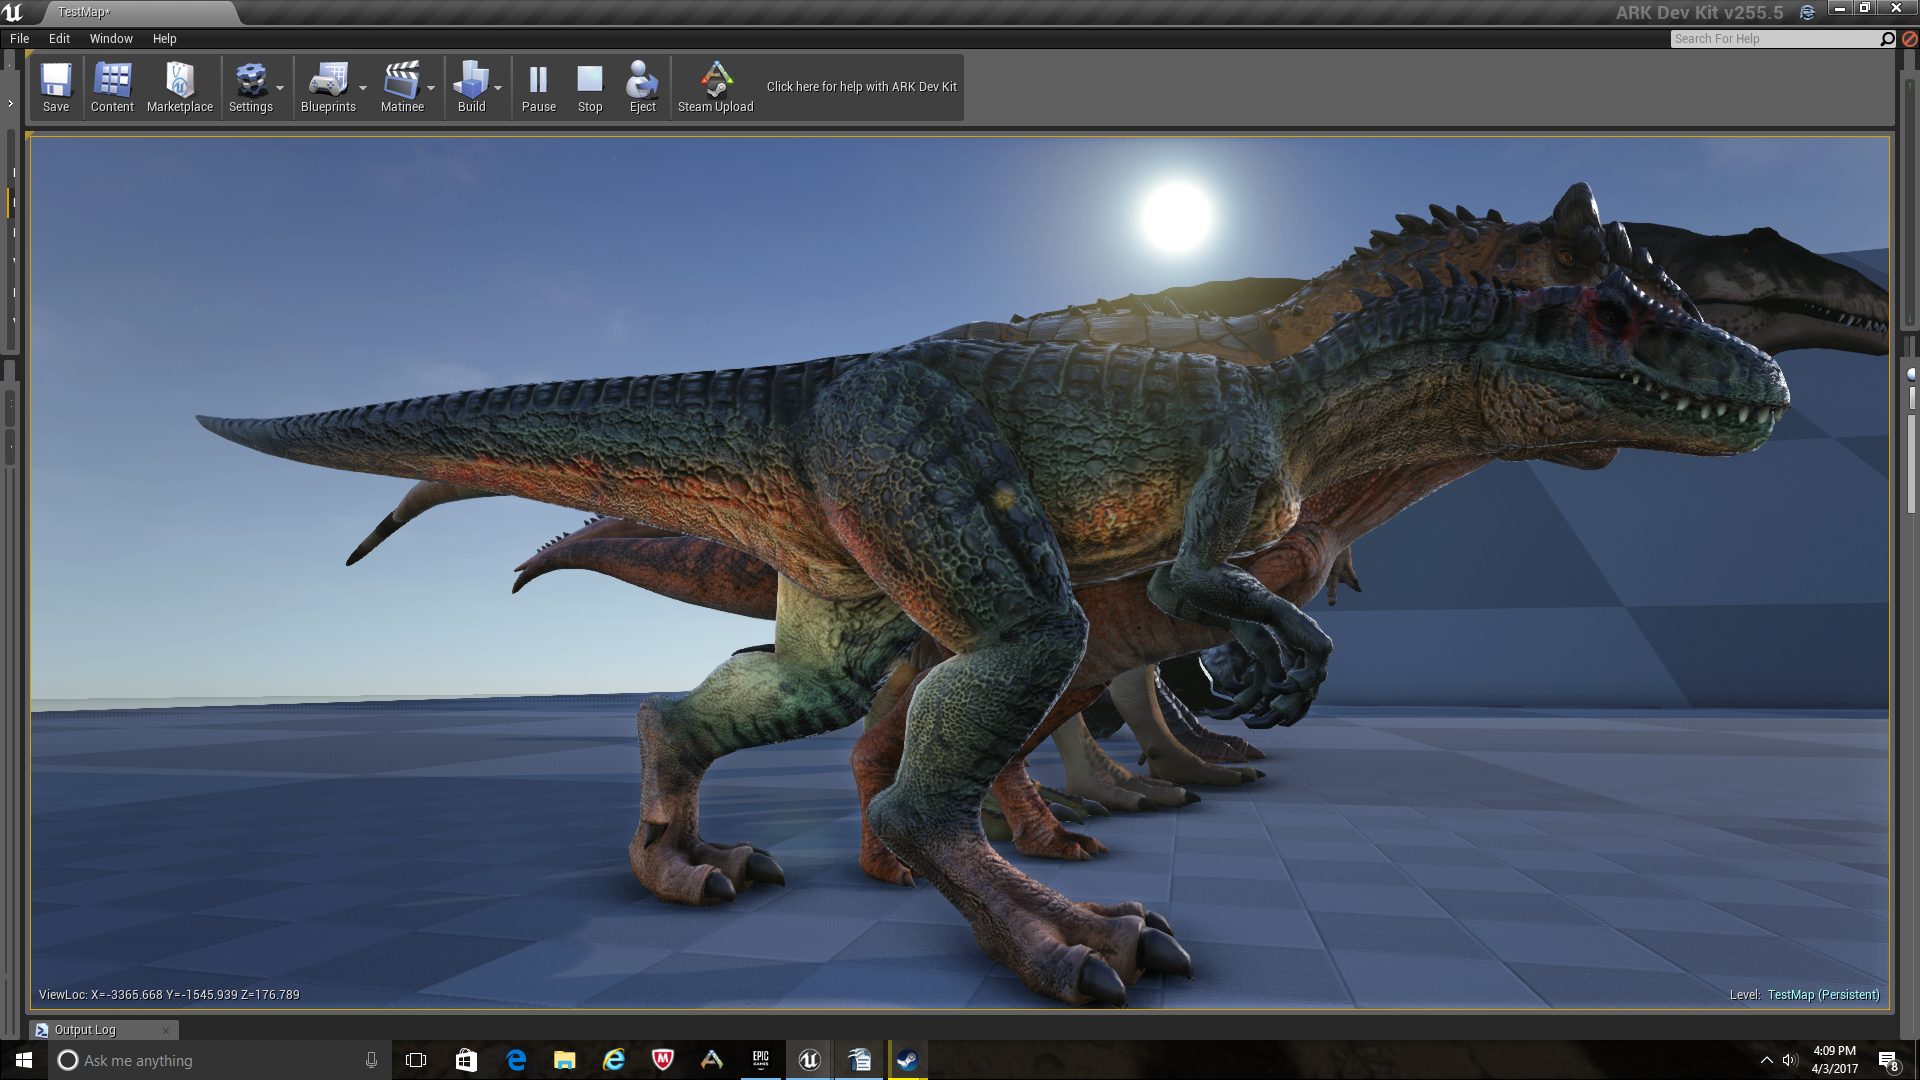
Task: Expand the Matinee dropdown arrow
Action: 431,88
